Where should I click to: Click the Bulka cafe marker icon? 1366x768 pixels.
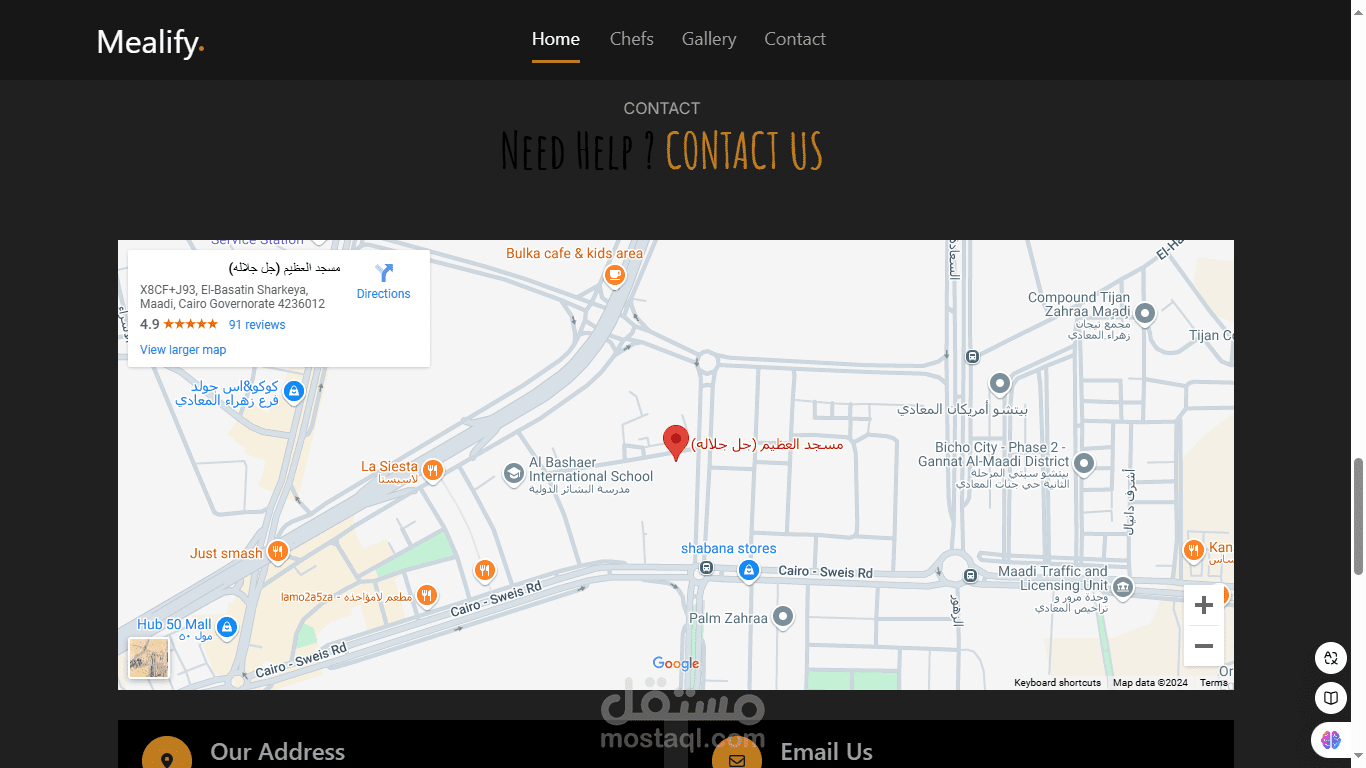[x=615, y=275]
